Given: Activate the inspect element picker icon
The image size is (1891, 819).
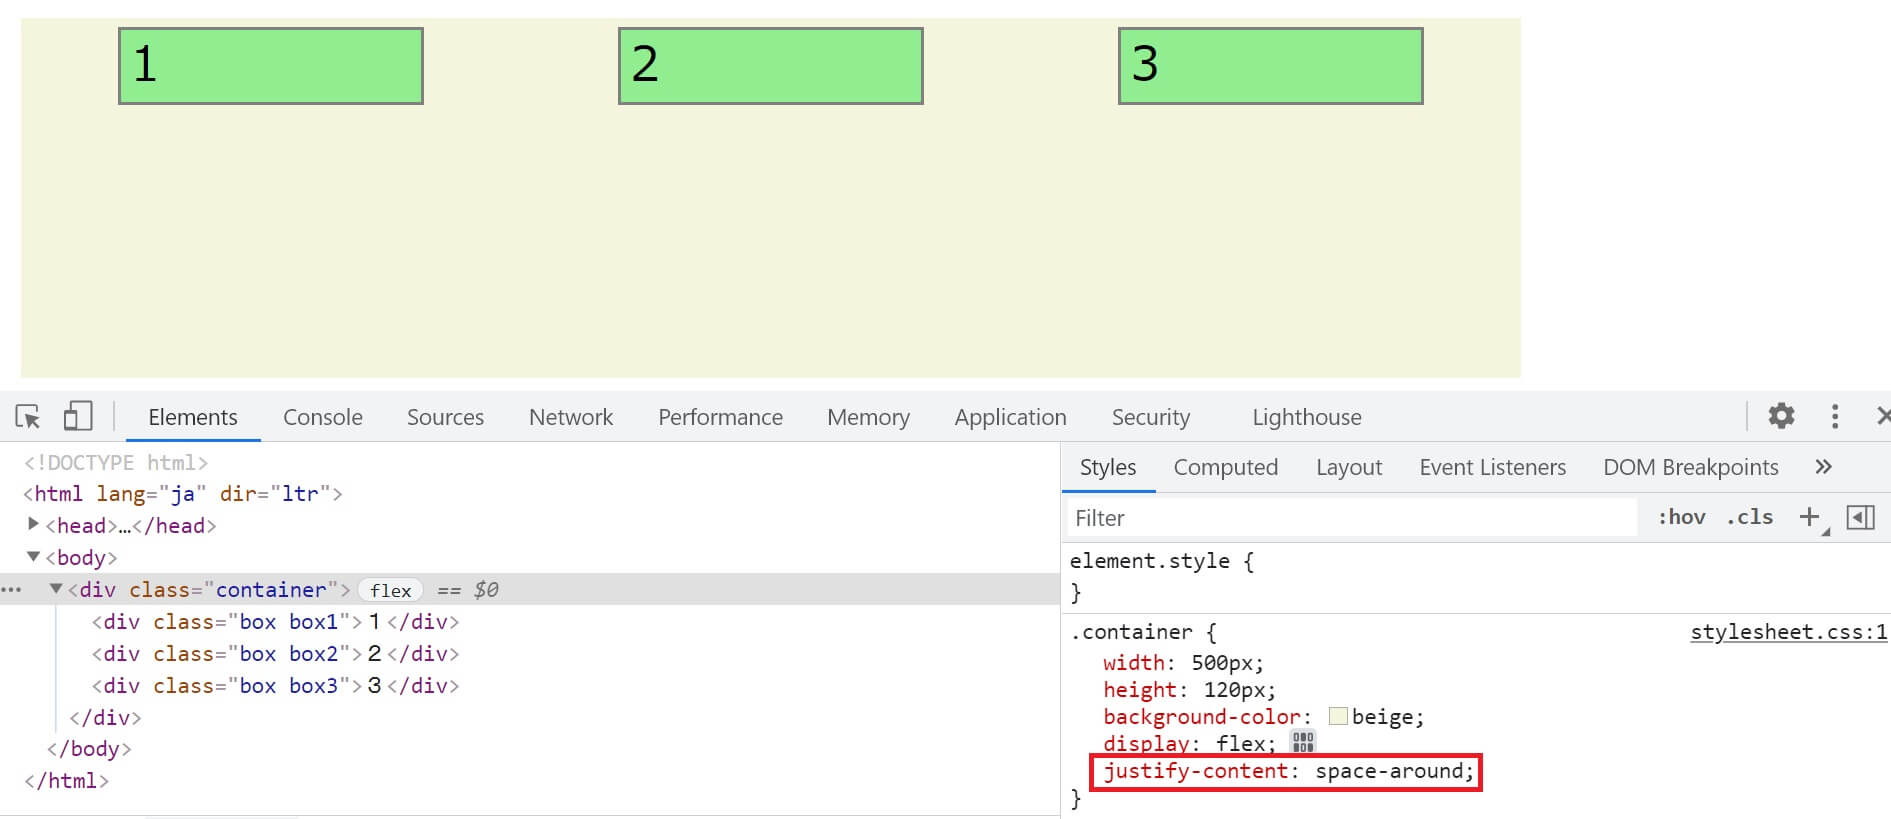Looking at the screenshot, I should click(x=28, y=416).
